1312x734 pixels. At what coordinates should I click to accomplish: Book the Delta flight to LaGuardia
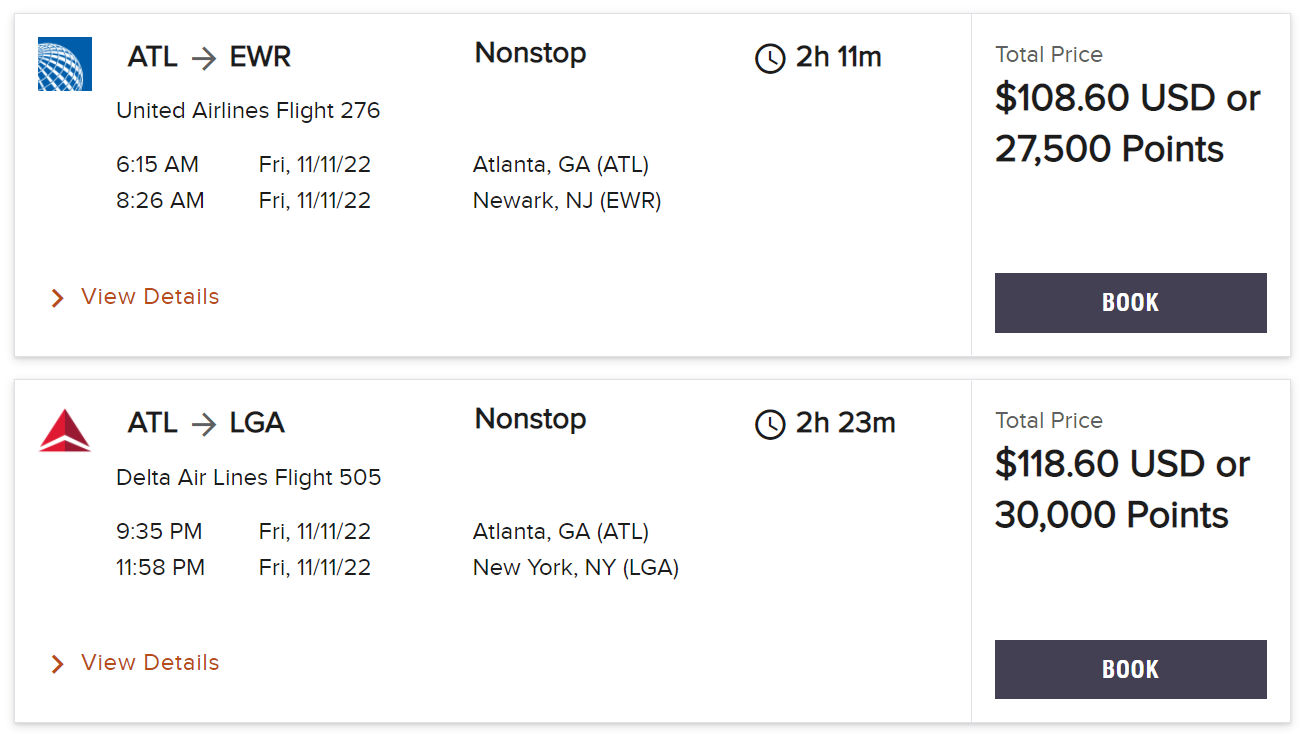[x=1130, y=669]
